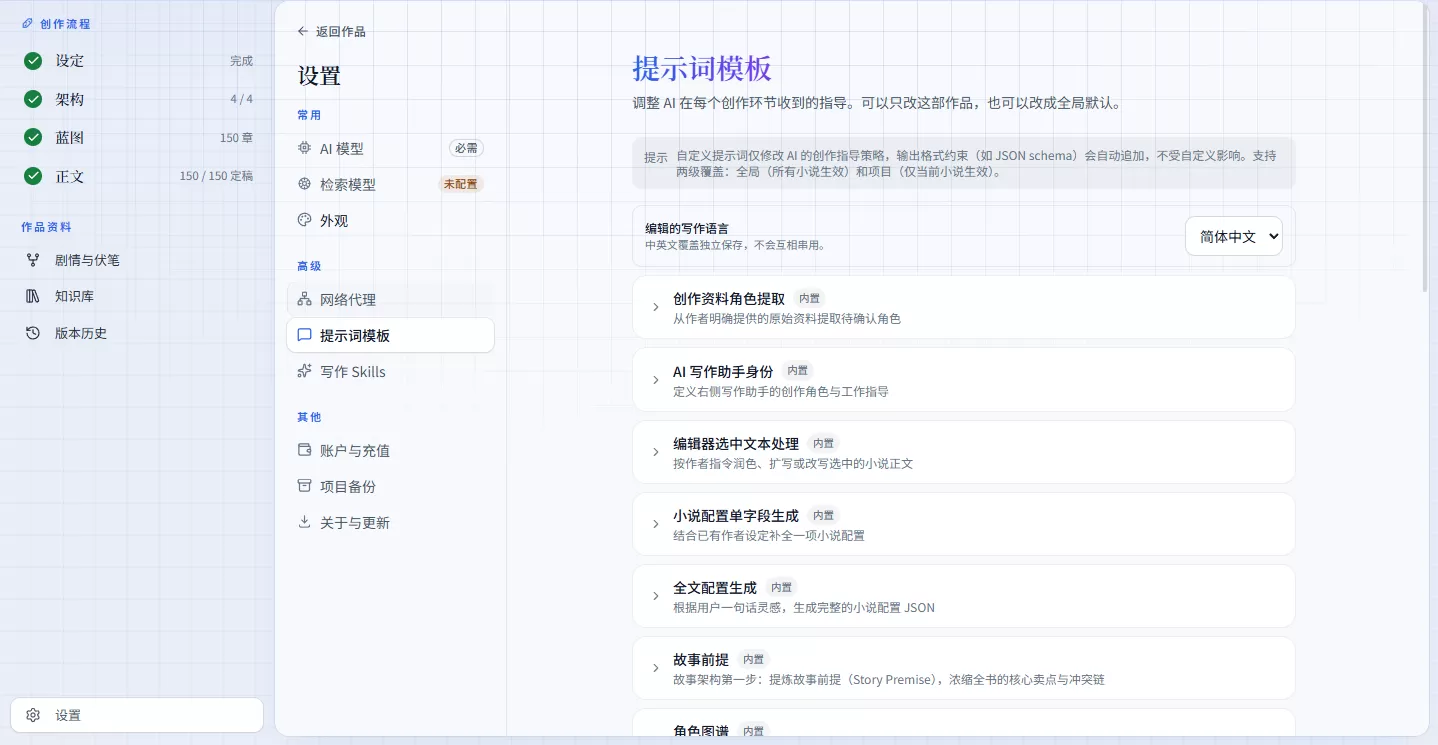1438x745 pixels.
Task: Click the 未配置 badge next to 检索模型
Action: 460,184
